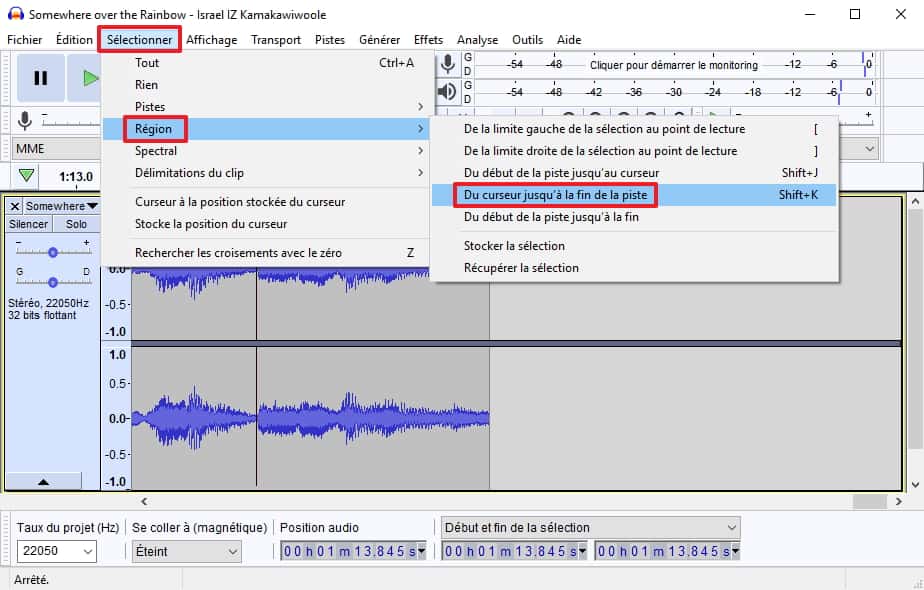The width and height of the screenshot is (924, 590).
Task: Open the Transport menu
Action: [x=275, y=39]
